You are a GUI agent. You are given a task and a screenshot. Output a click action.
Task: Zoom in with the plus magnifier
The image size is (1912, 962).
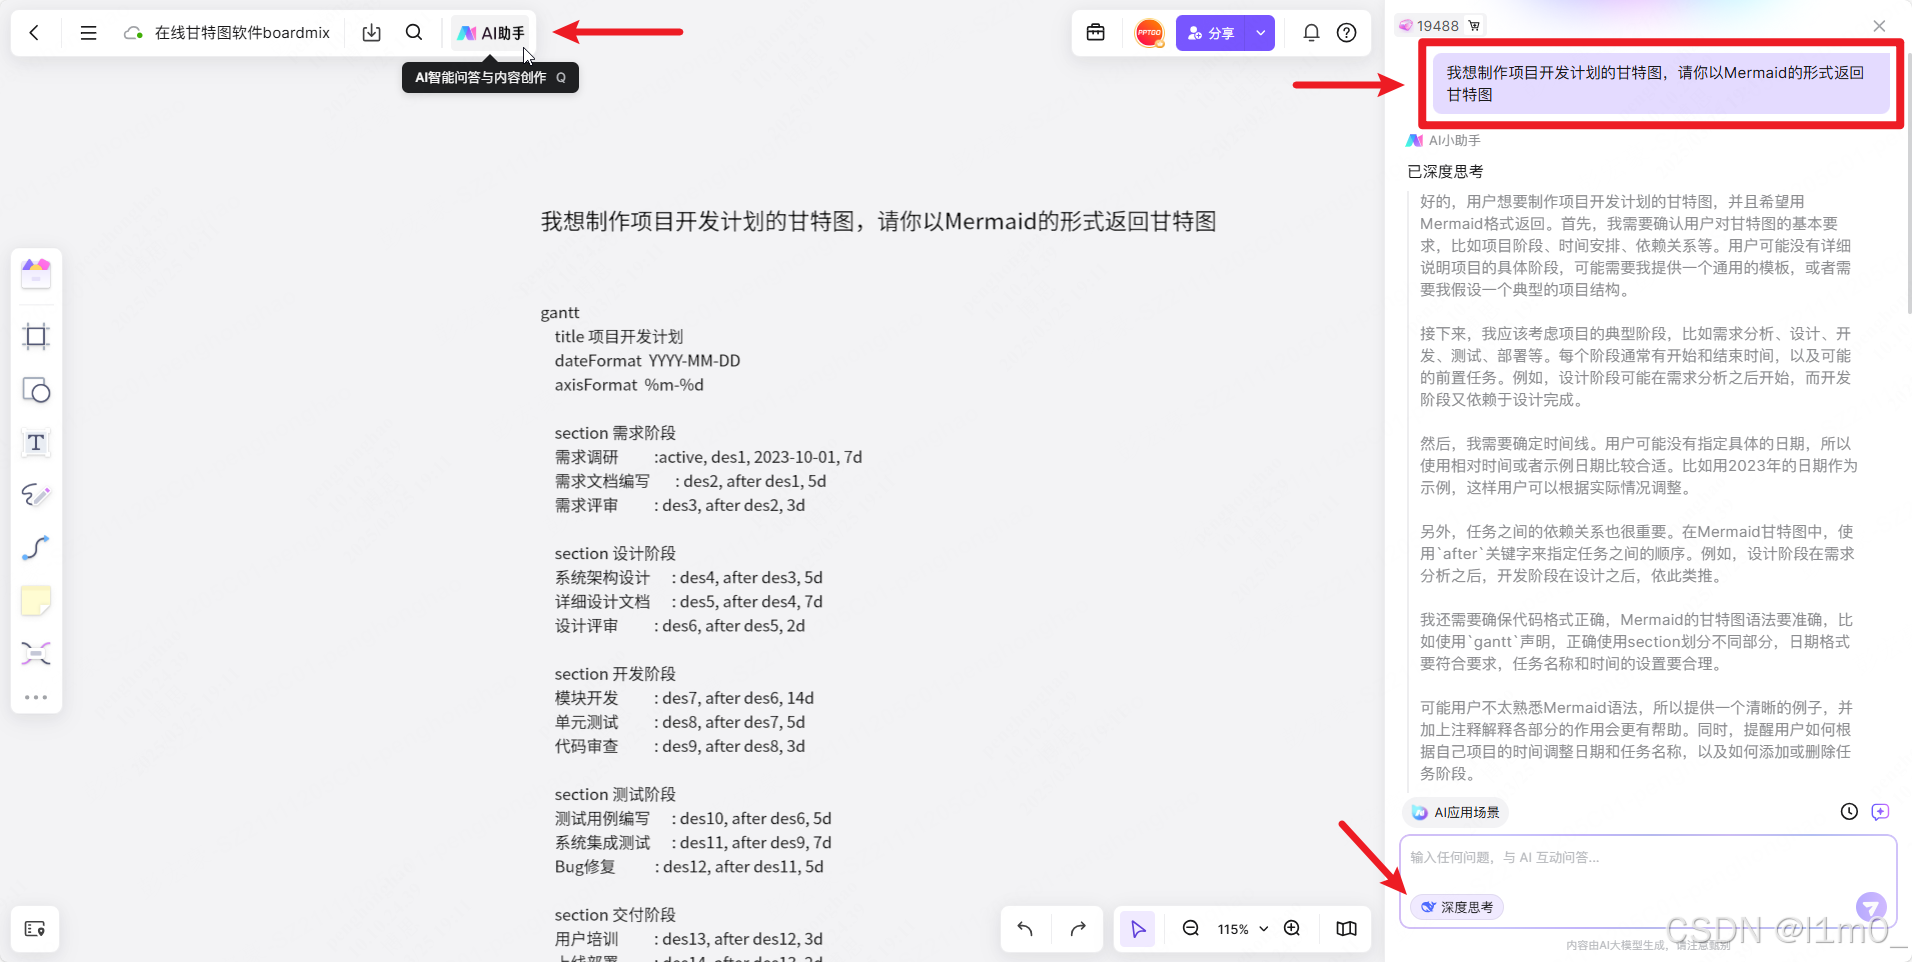[x=1292, y=929]
